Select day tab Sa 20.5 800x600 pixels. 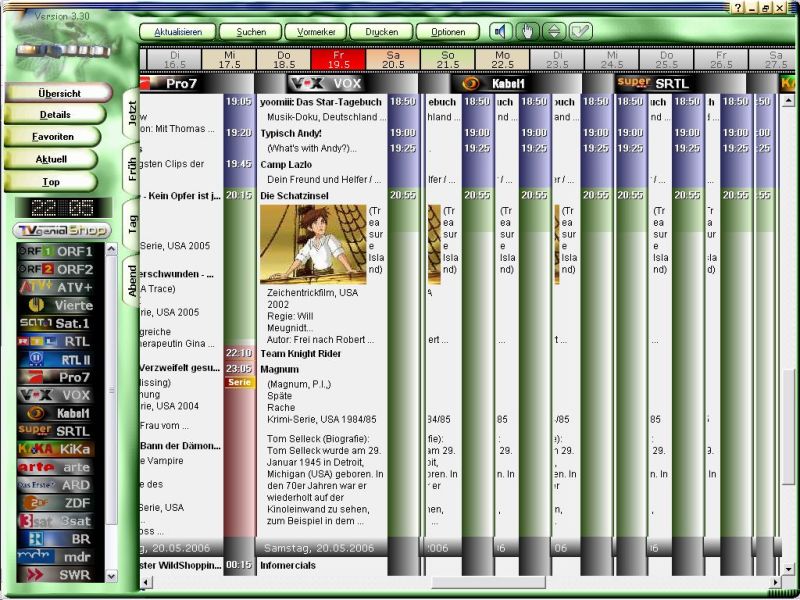[x=393, y=59]
